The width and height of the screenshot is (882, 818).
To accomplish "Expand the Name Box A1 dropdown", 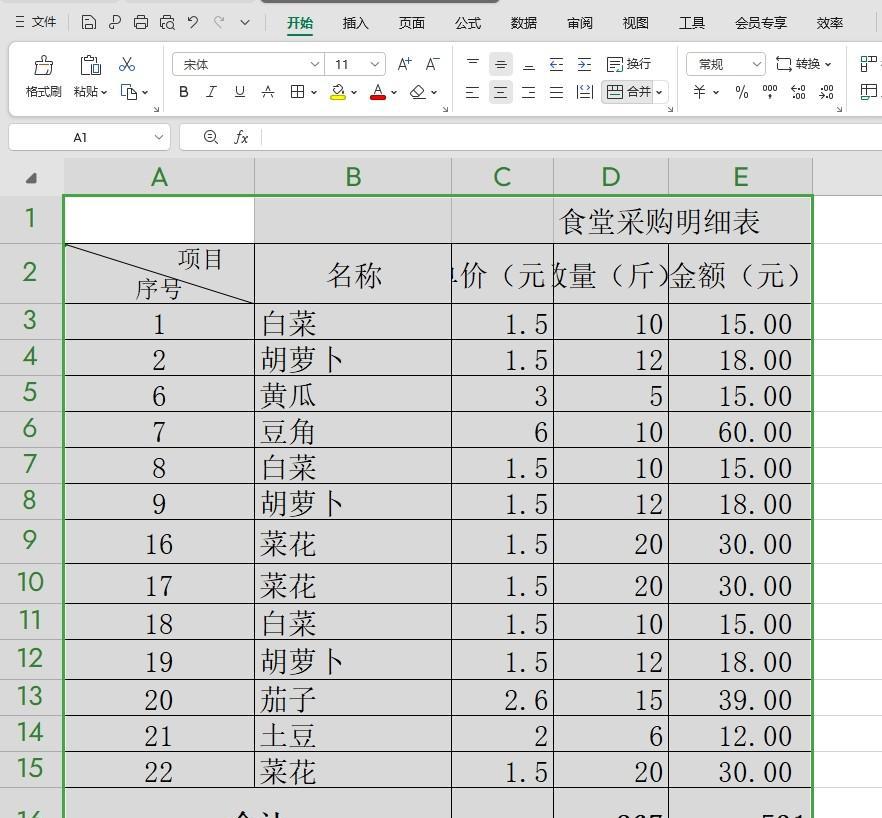I will [x=159, y=137].
